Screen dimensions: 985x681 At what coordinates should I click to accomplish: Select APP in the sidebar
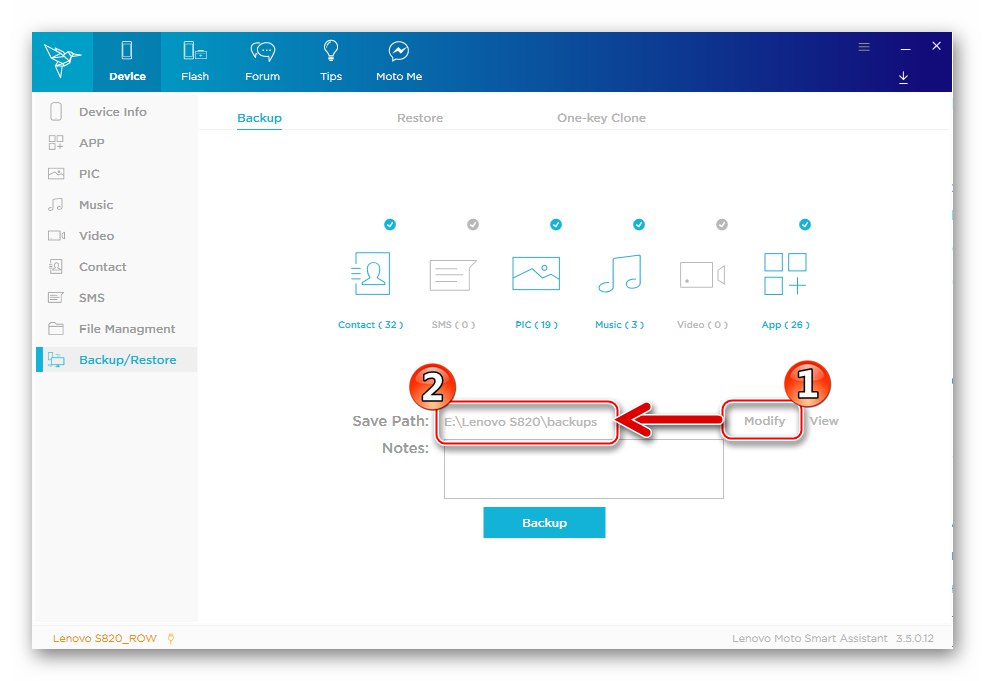point(117,143)
